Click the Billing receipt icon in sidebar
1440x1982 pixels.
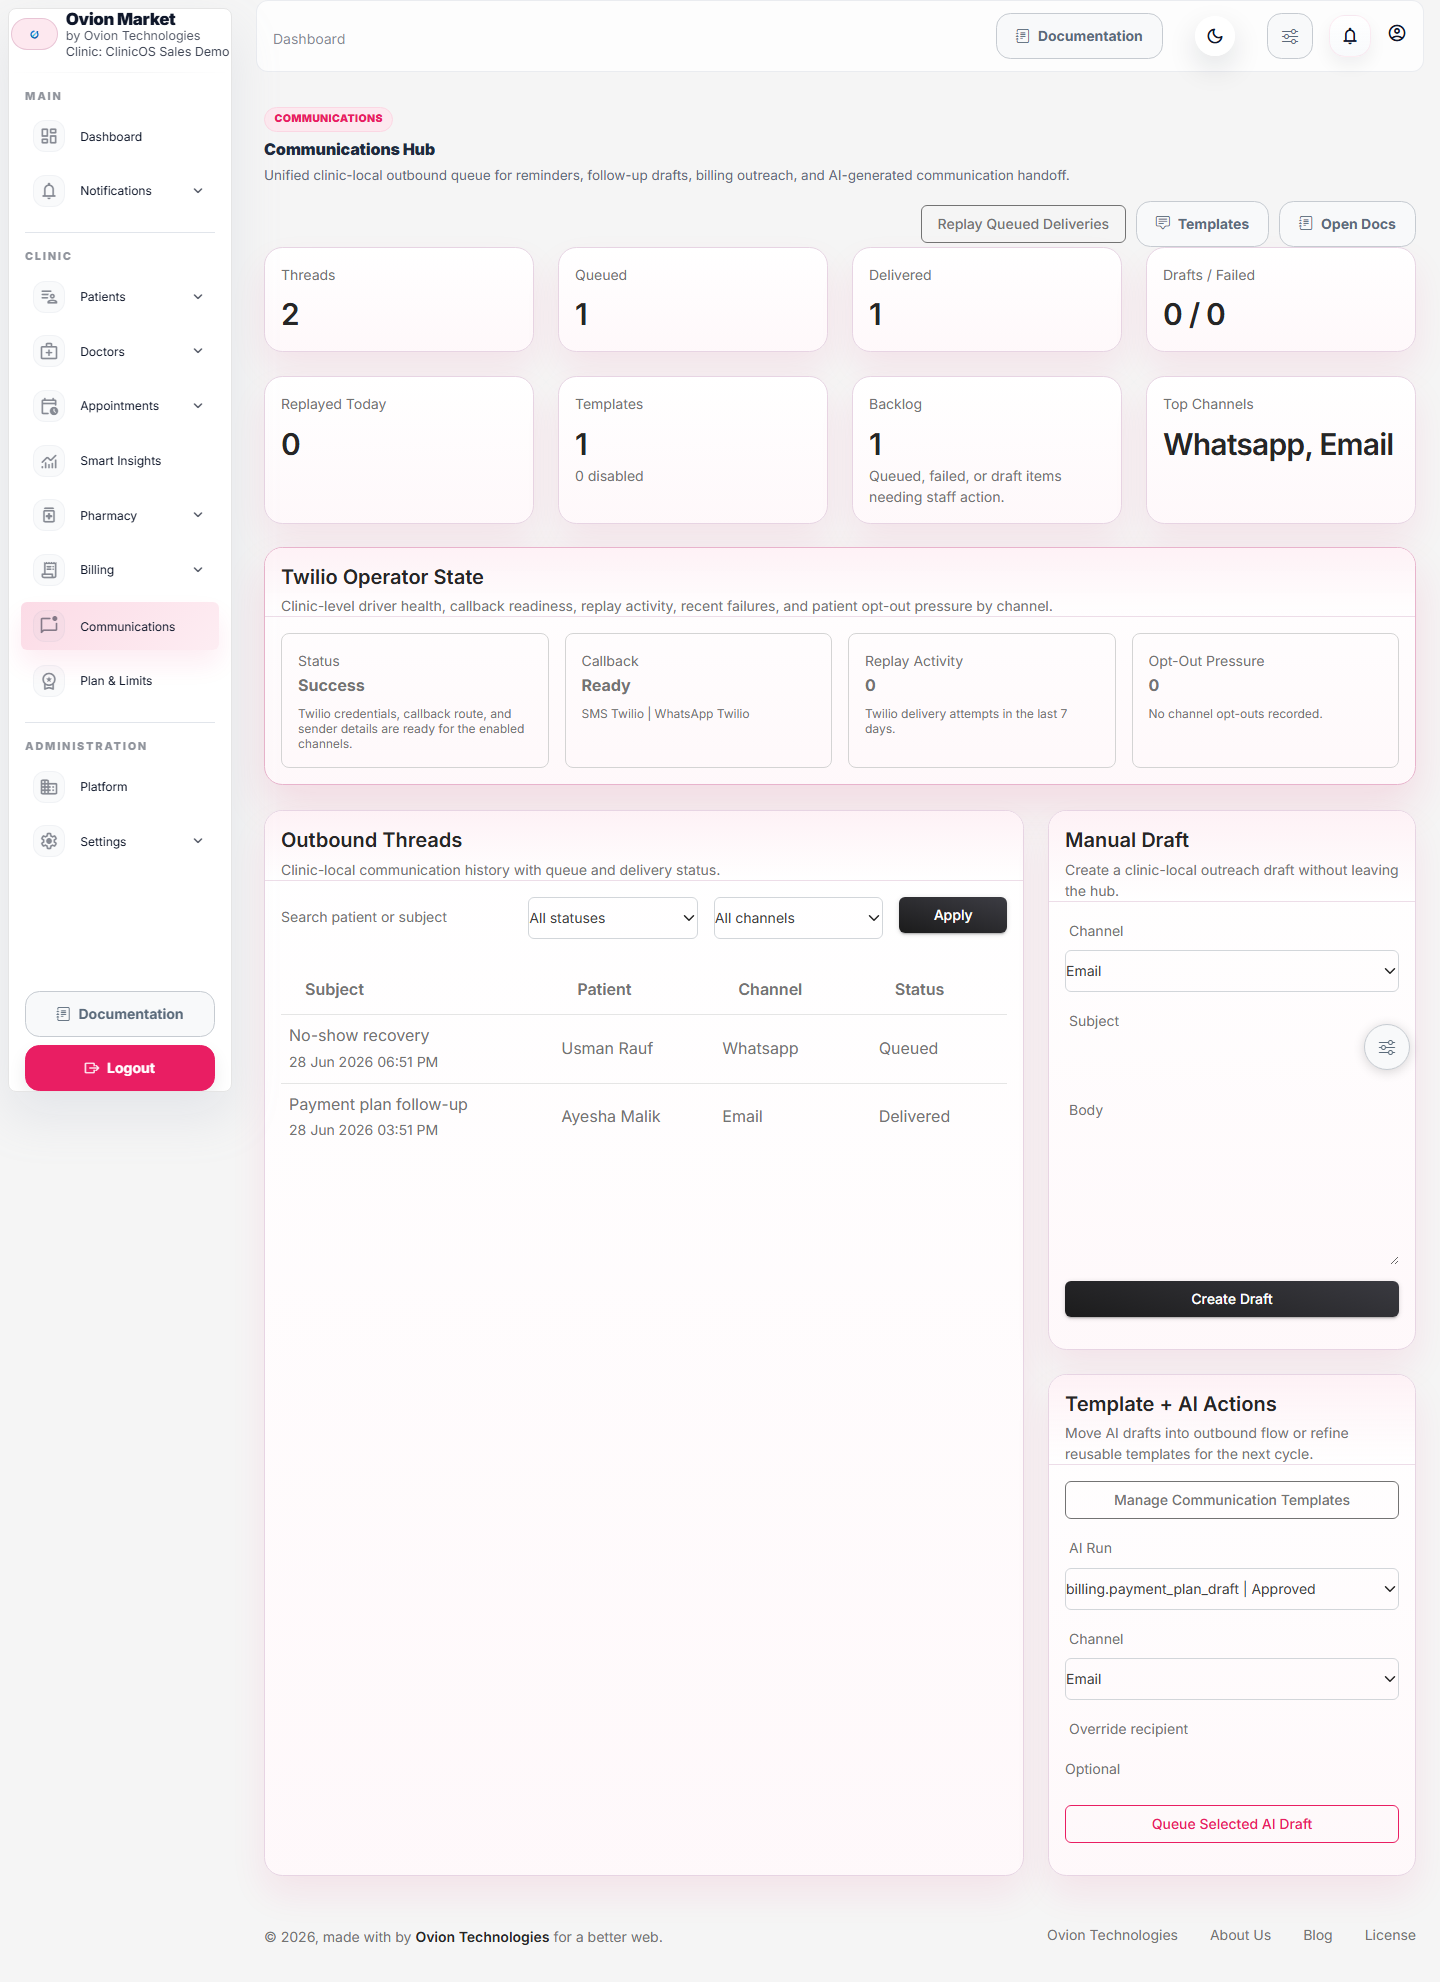[49, 570]
